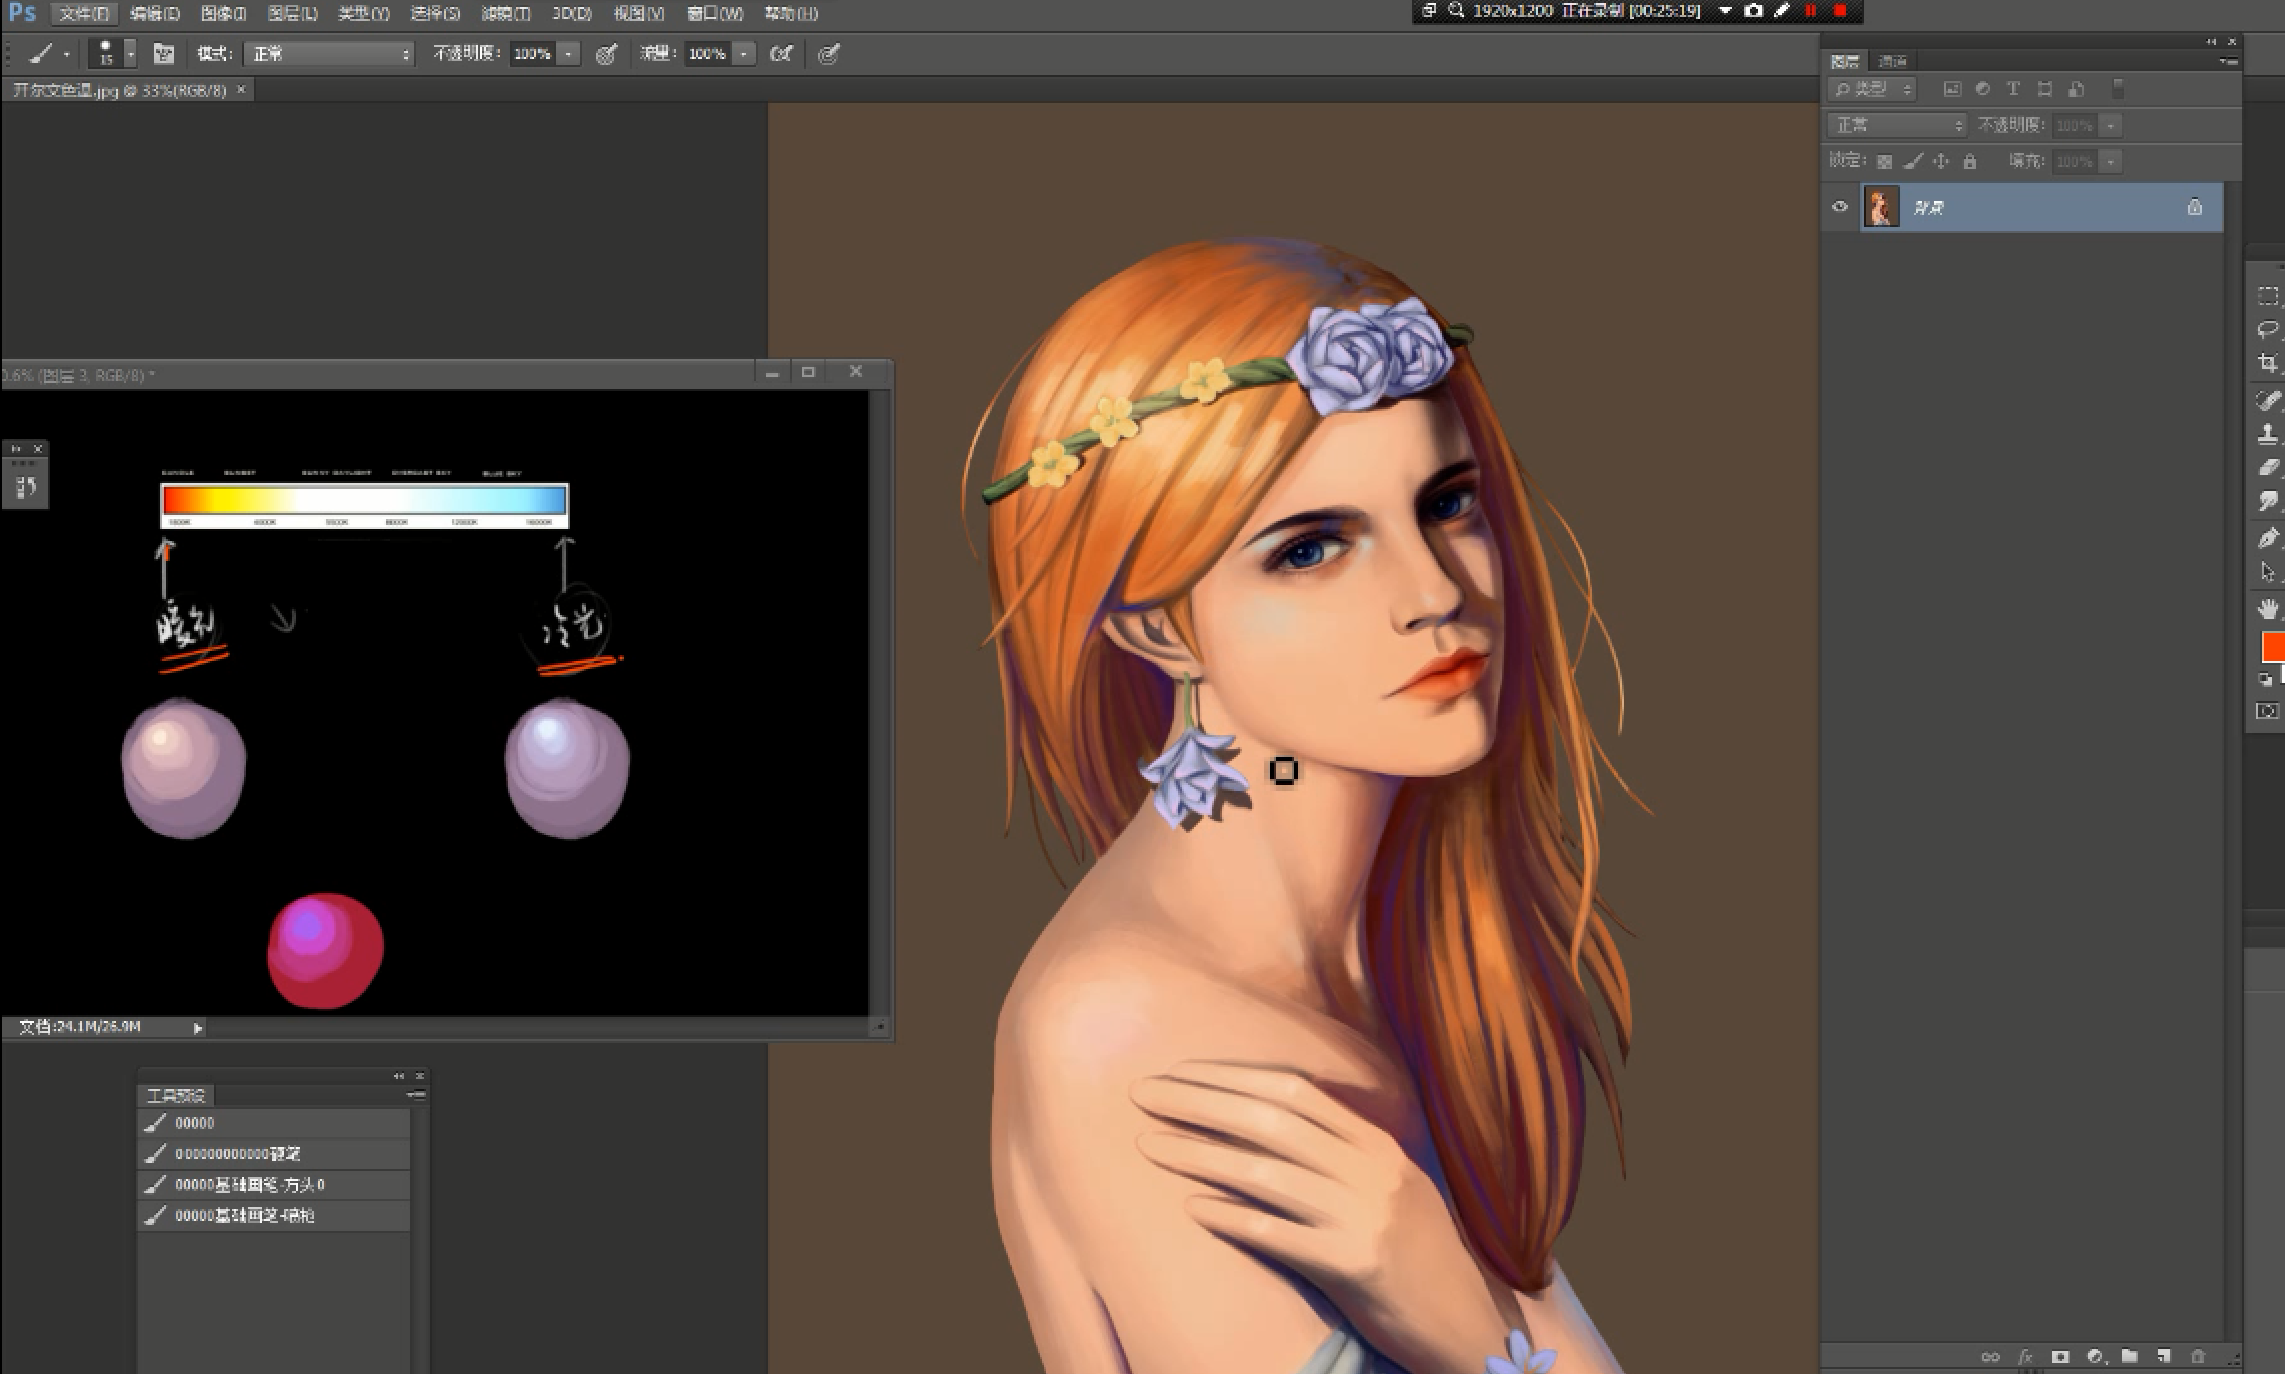Open the brush blending mode dropdown
2285x1374 pixels.
[x=329, y=54]
